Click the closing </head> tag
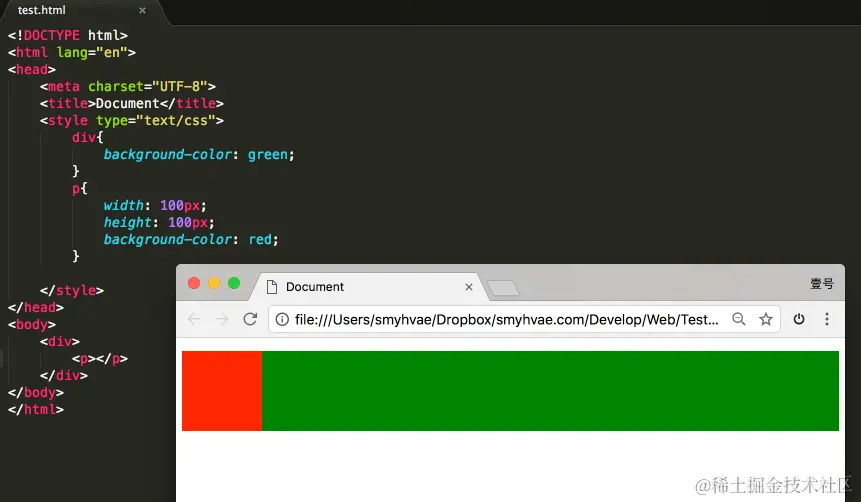This screenshot has height=502, width=861. [x=36, y=307]
